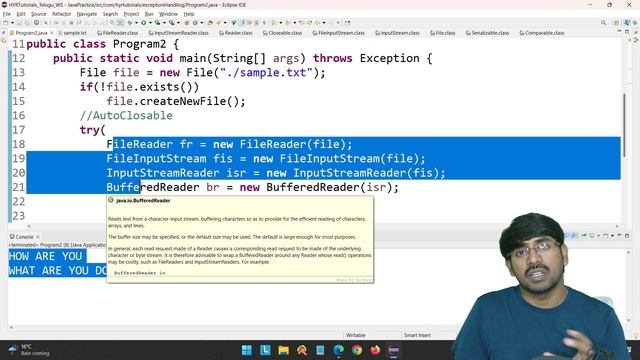Click the Pin Console icon
The image size is (640, 360).
[584, 236]
